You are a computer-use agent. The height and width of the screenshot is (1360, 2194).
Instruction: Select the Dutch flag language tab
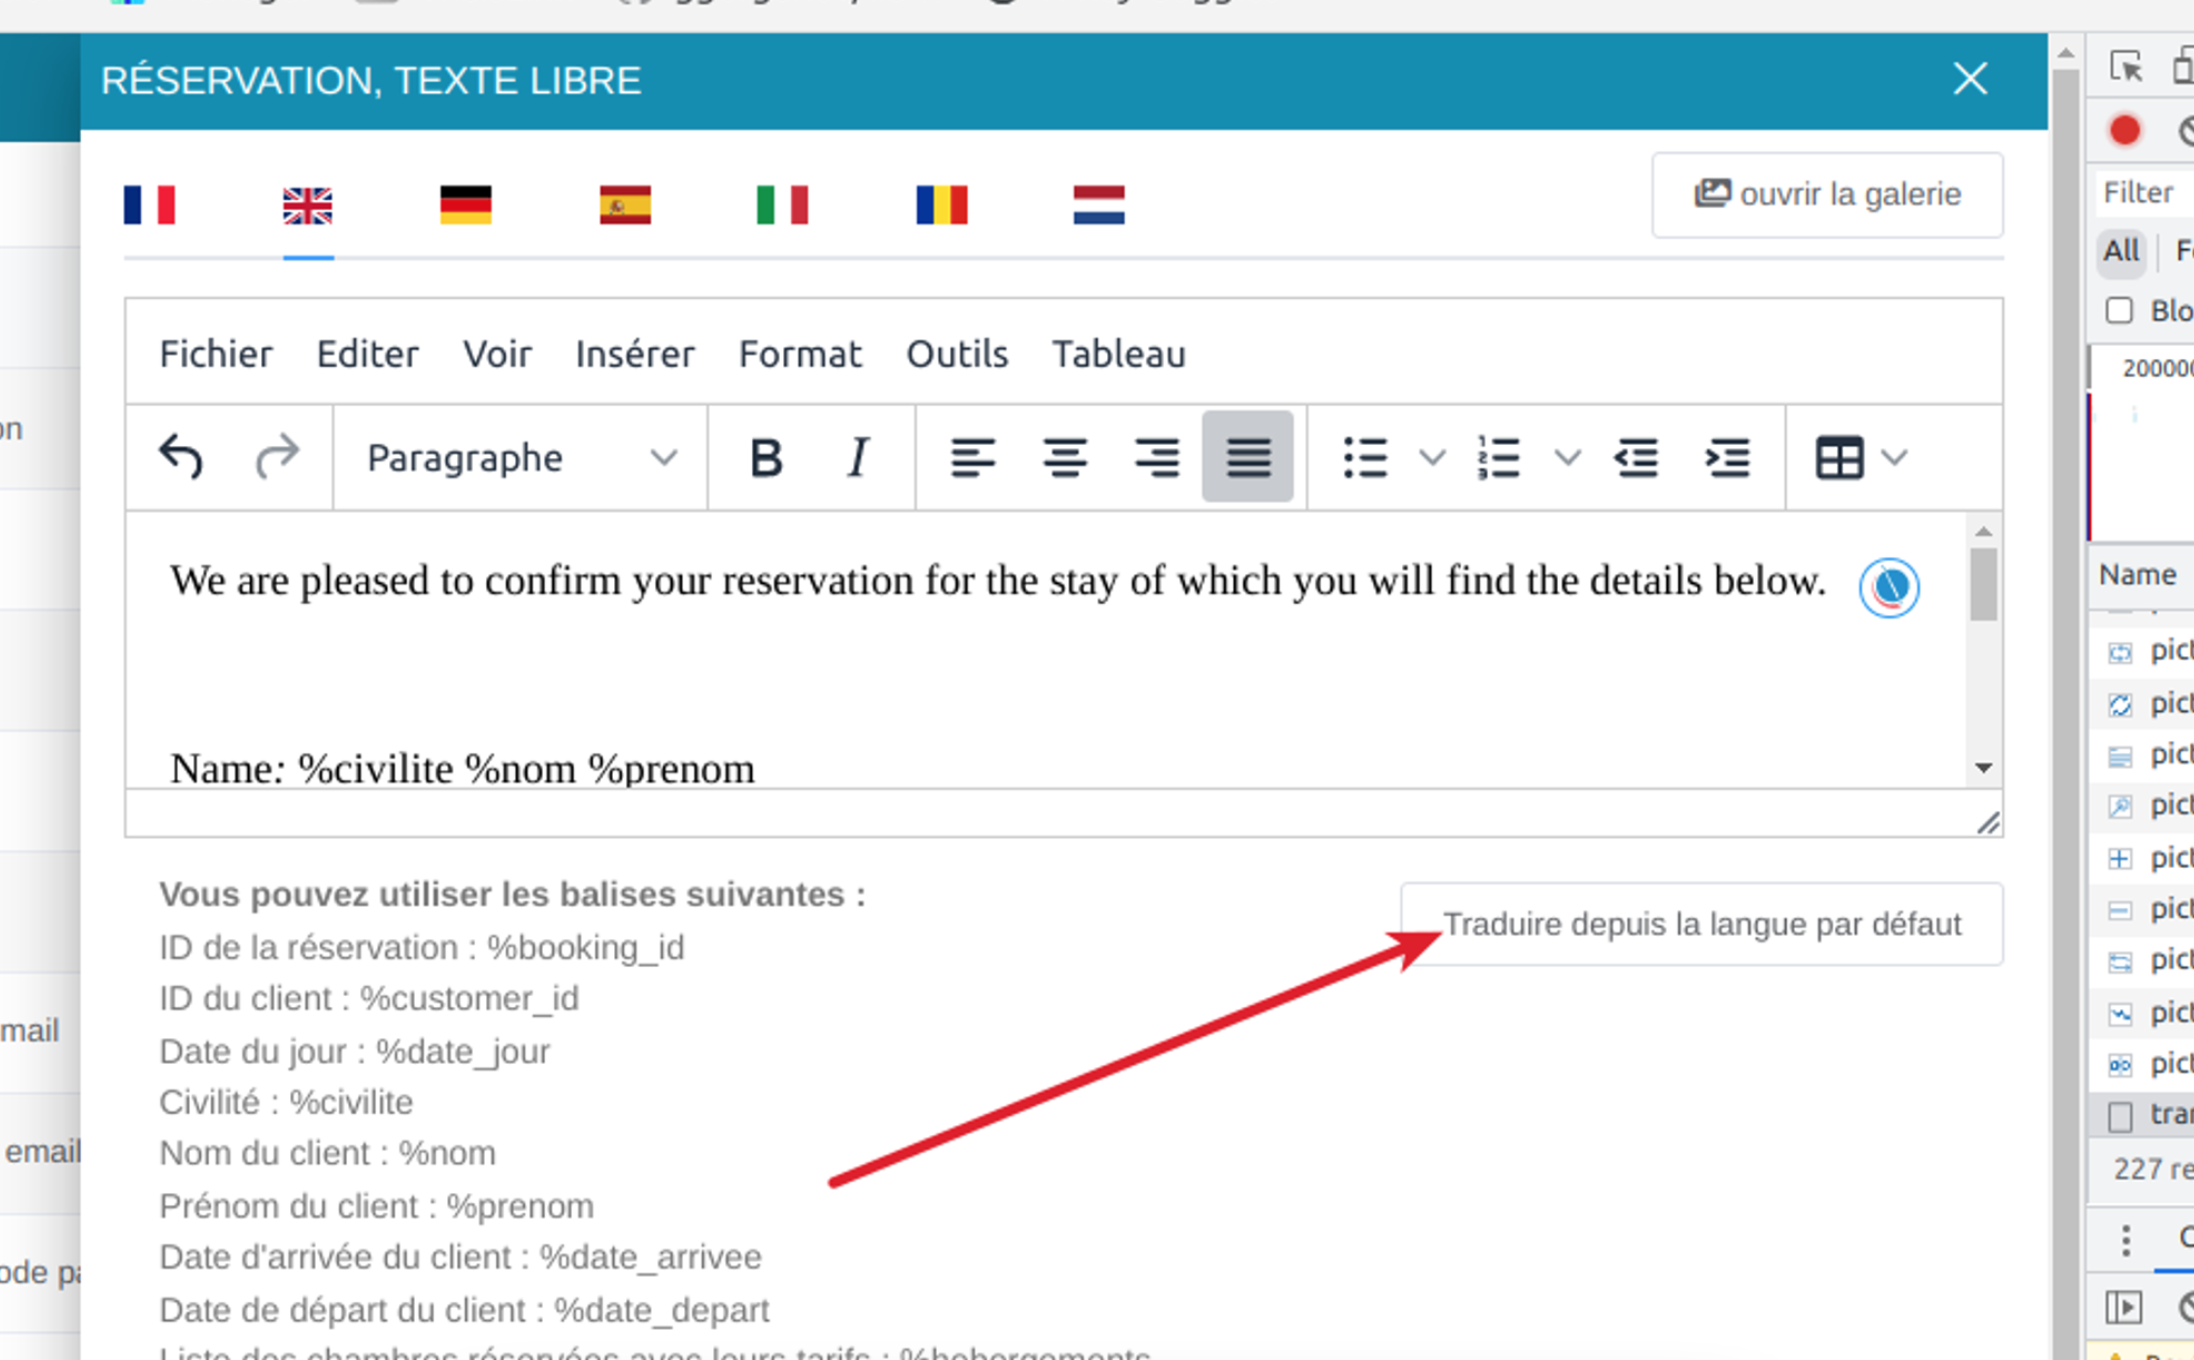pyautogui.click(x=1099, y=205)
